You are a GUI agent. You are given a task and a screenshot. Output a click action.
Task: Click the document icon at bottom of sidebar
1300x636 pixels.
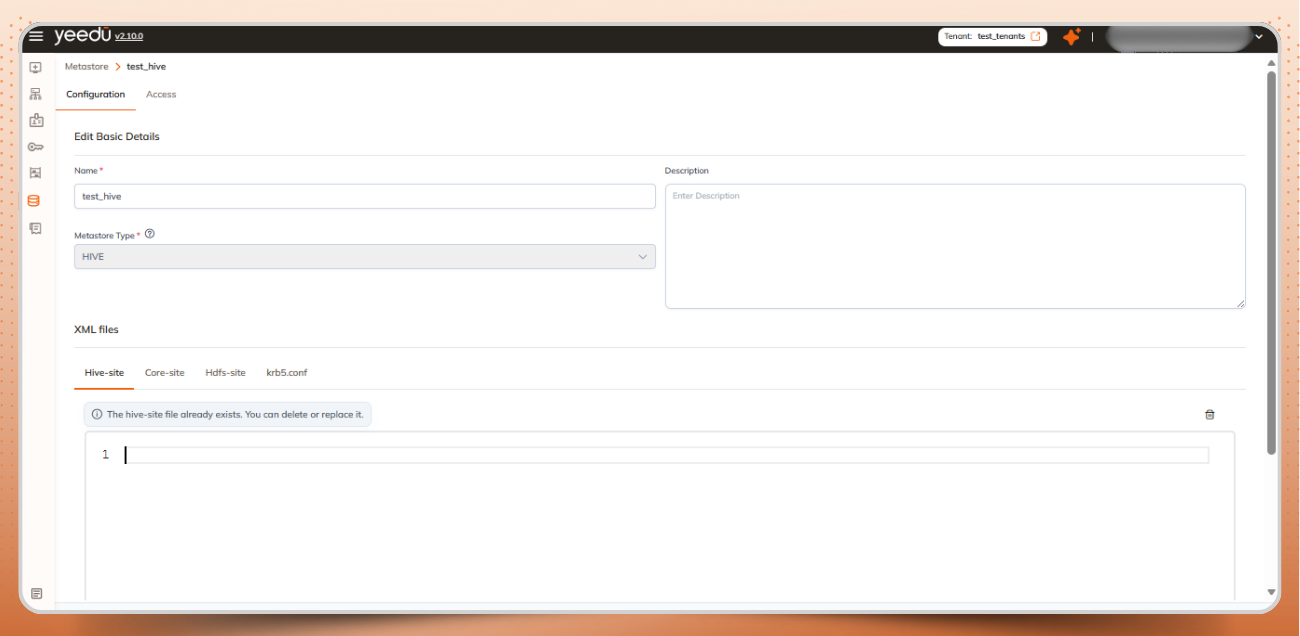pos(35,593)
